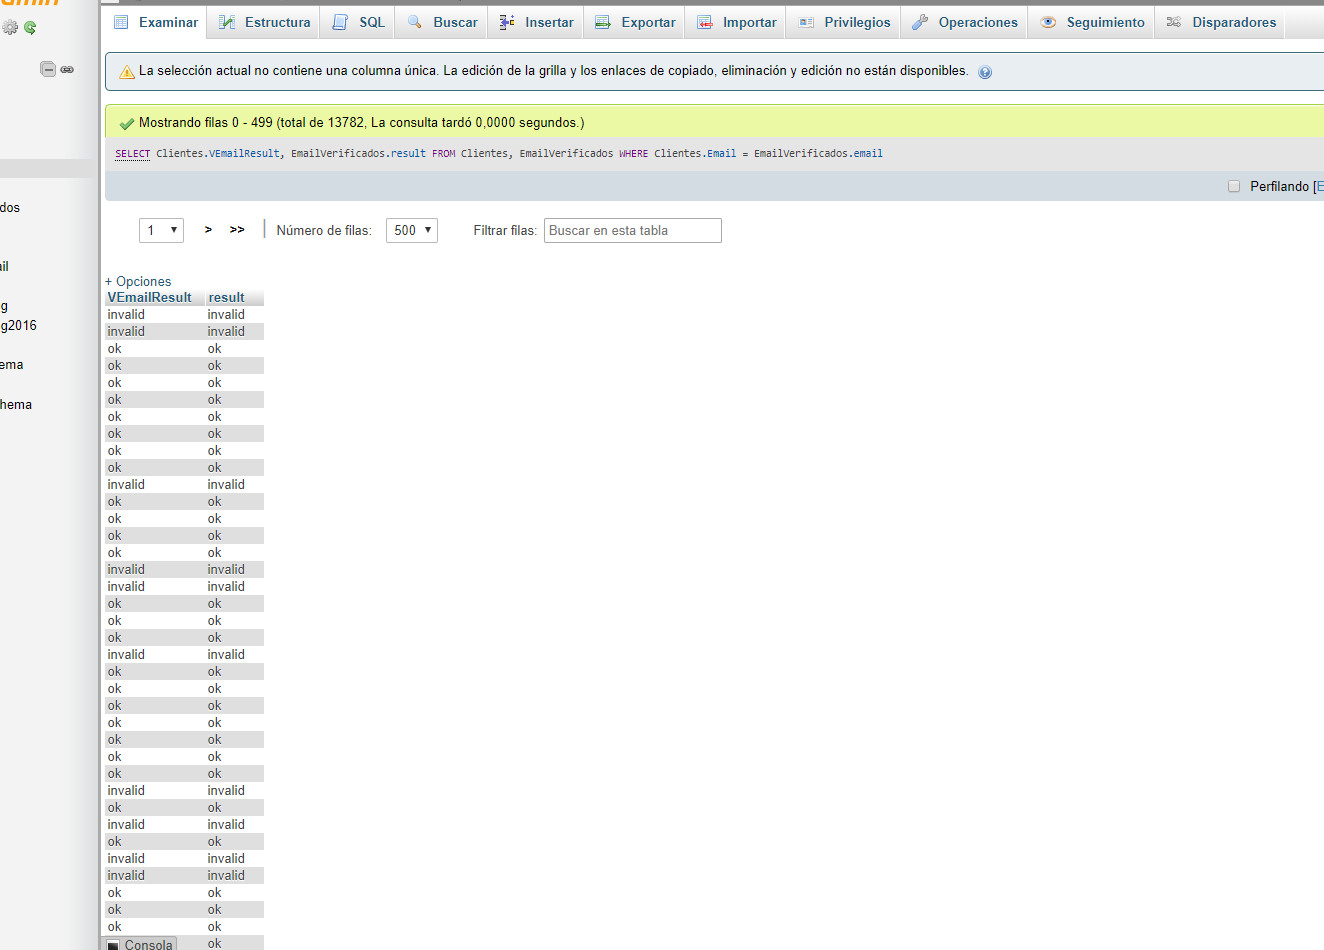Image resolution: width=1324 pixels, height=950 pixels.
Task: Open help via the blue question icon
Action: click(x=985, y=72)
